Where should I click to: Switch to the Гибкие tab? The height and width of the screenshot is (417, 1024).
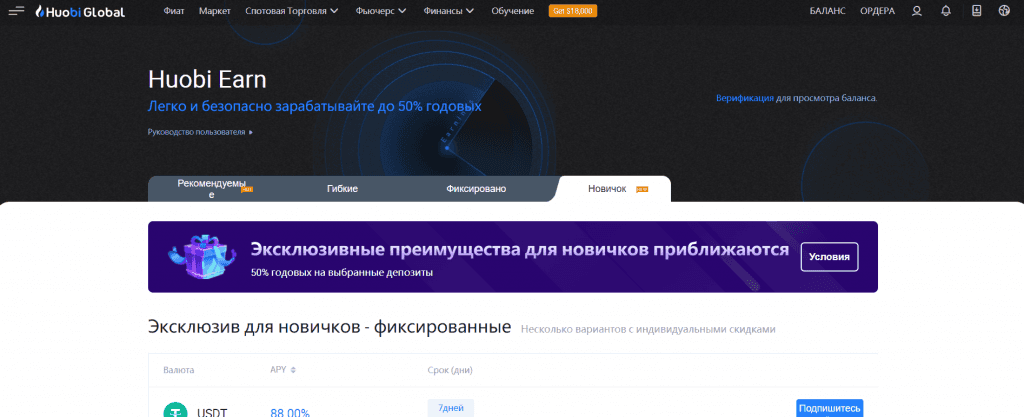(342, 189)
